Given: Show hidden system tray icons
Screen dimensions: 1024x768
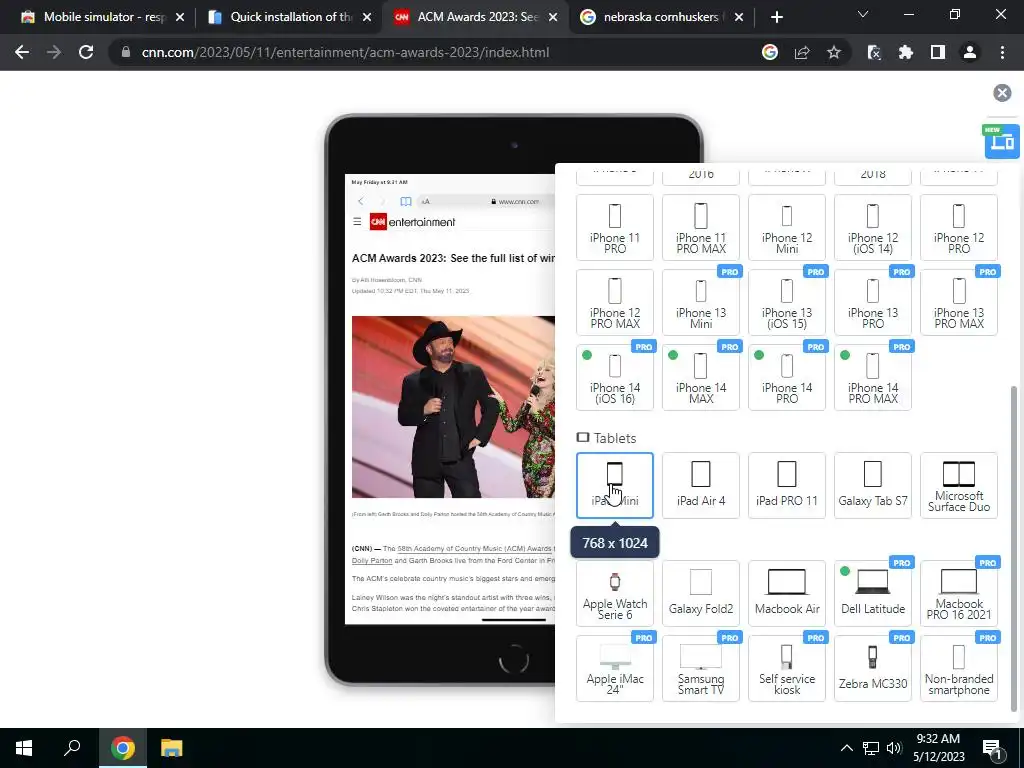Looking at the screenshot, I should (846, 748).
